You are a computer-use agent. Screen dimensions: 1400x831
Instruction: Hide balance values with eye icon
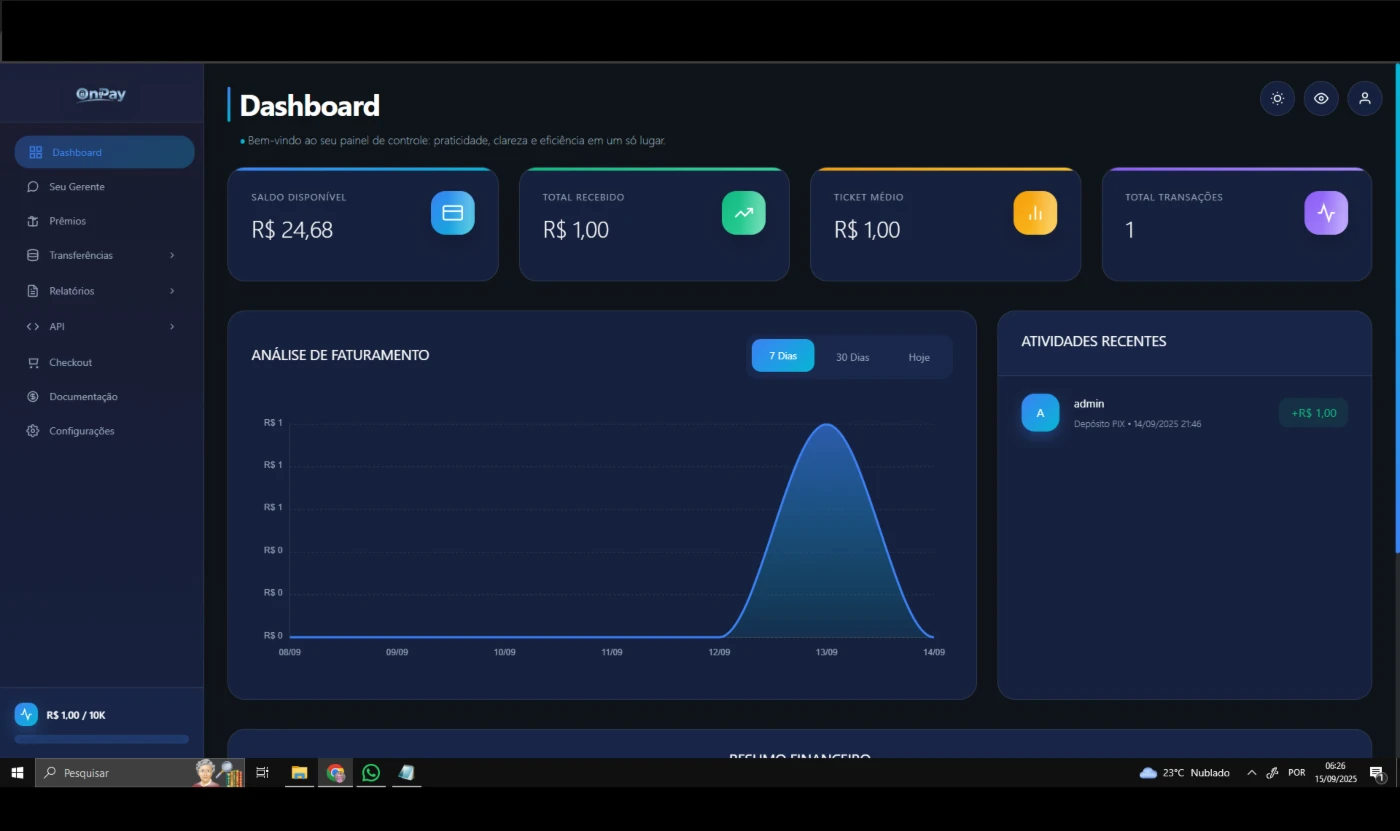1321,98
